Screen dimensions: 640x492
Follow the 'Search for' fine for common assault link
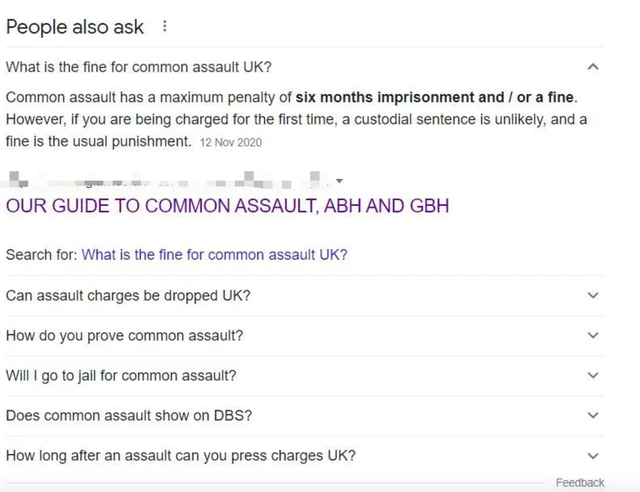[x=214, y=255]
